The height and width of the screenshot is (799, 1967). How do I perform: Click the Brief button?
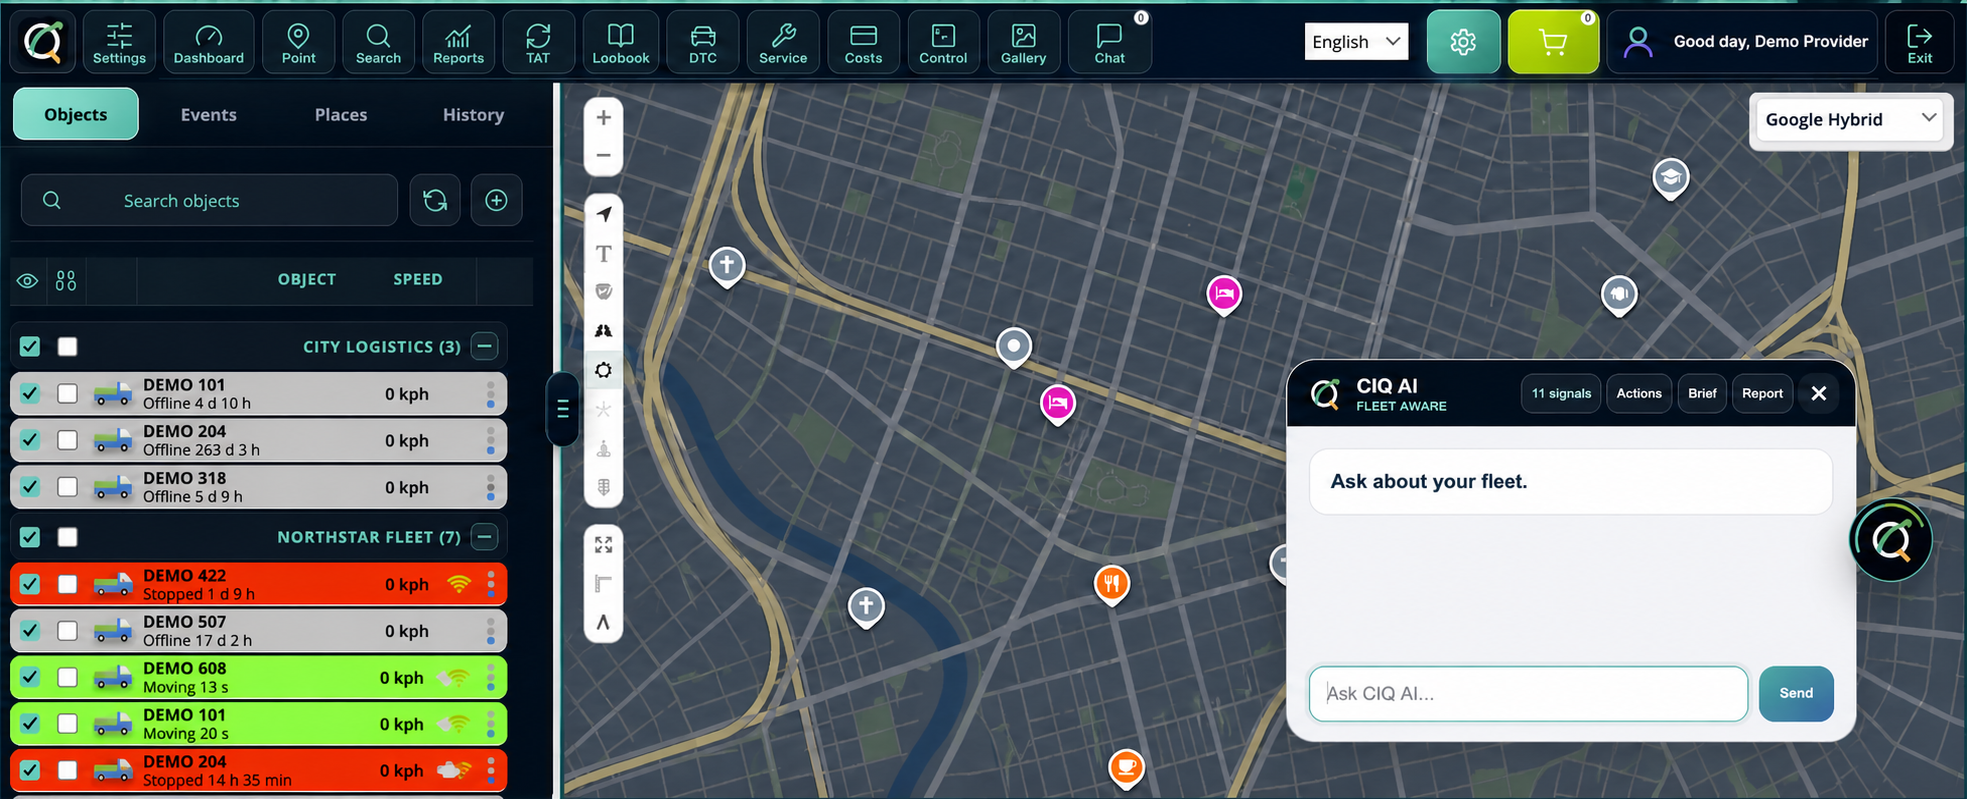point(1702,393)
